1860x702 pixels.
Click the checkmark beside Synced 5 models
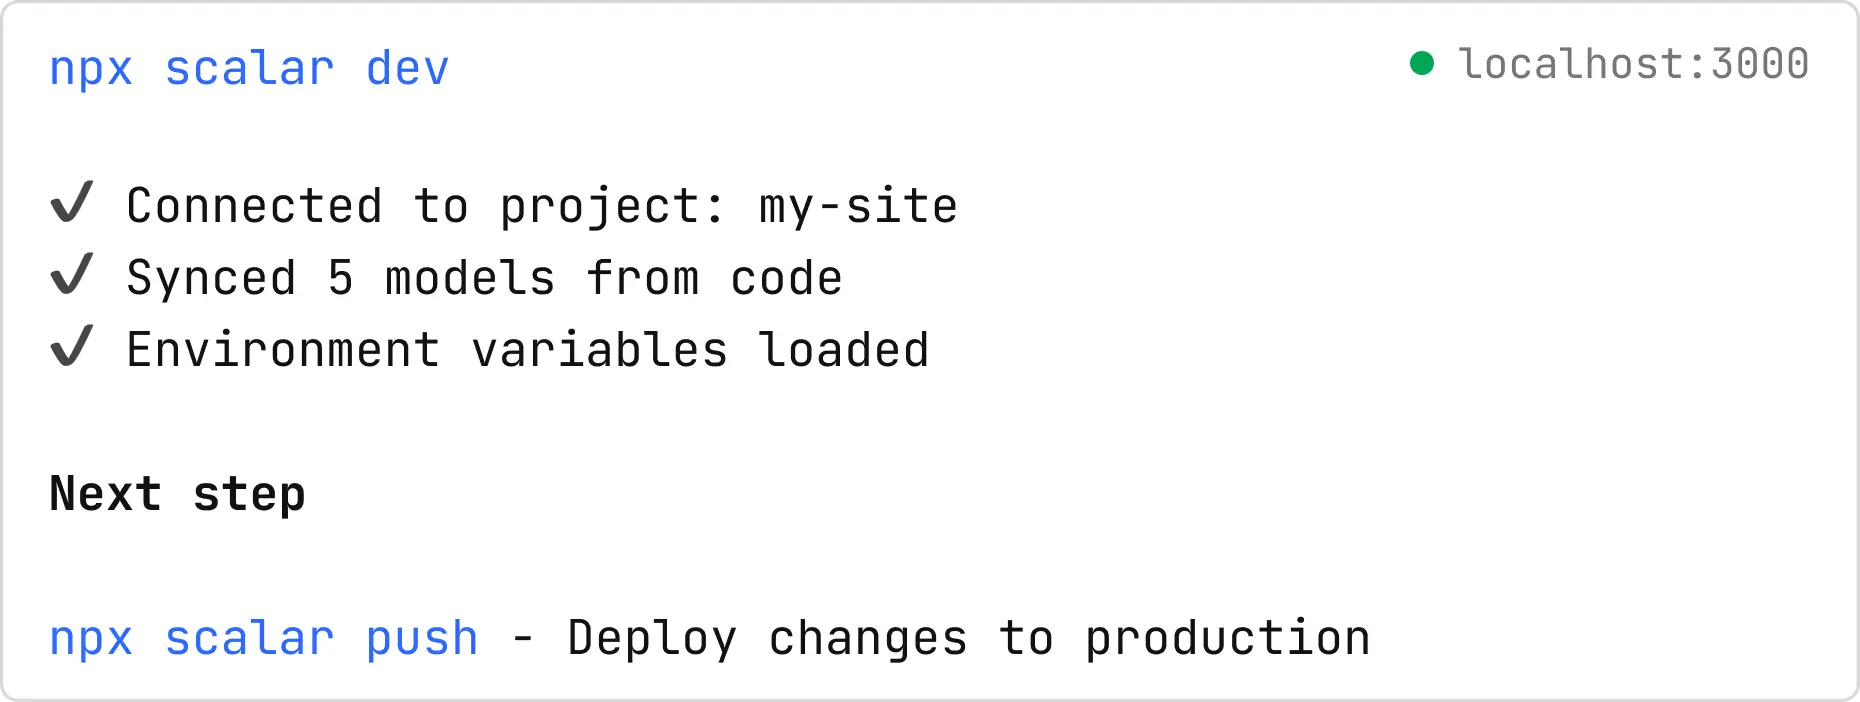click(72, 275)
